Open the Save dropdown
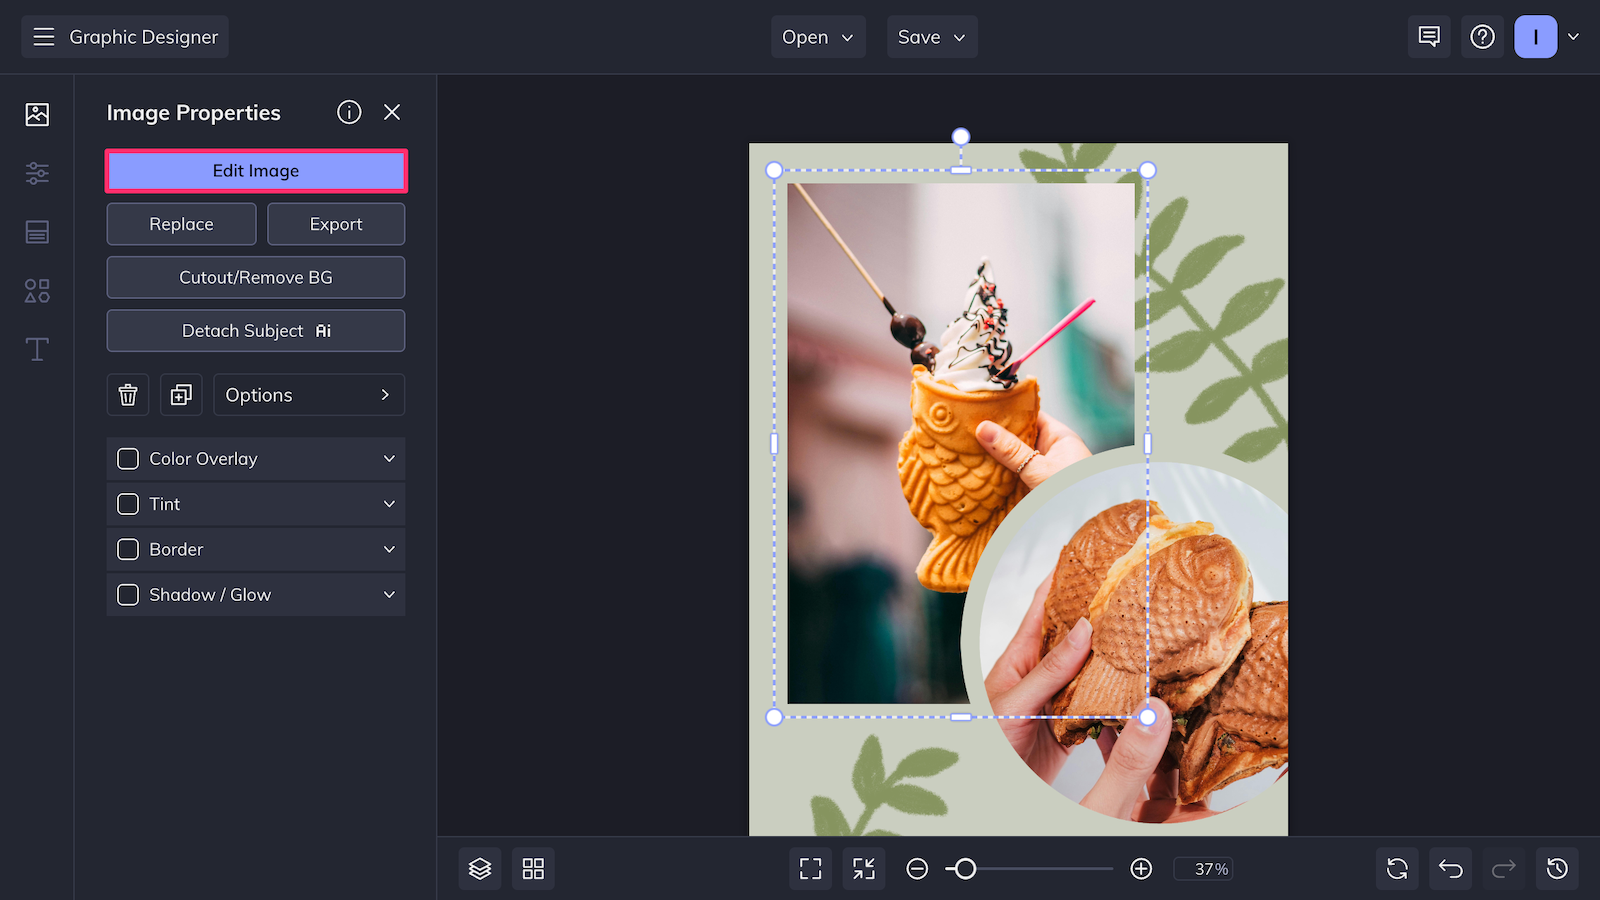The height and width of the screenshot is (900, 1600). click(x=931, y=37)
